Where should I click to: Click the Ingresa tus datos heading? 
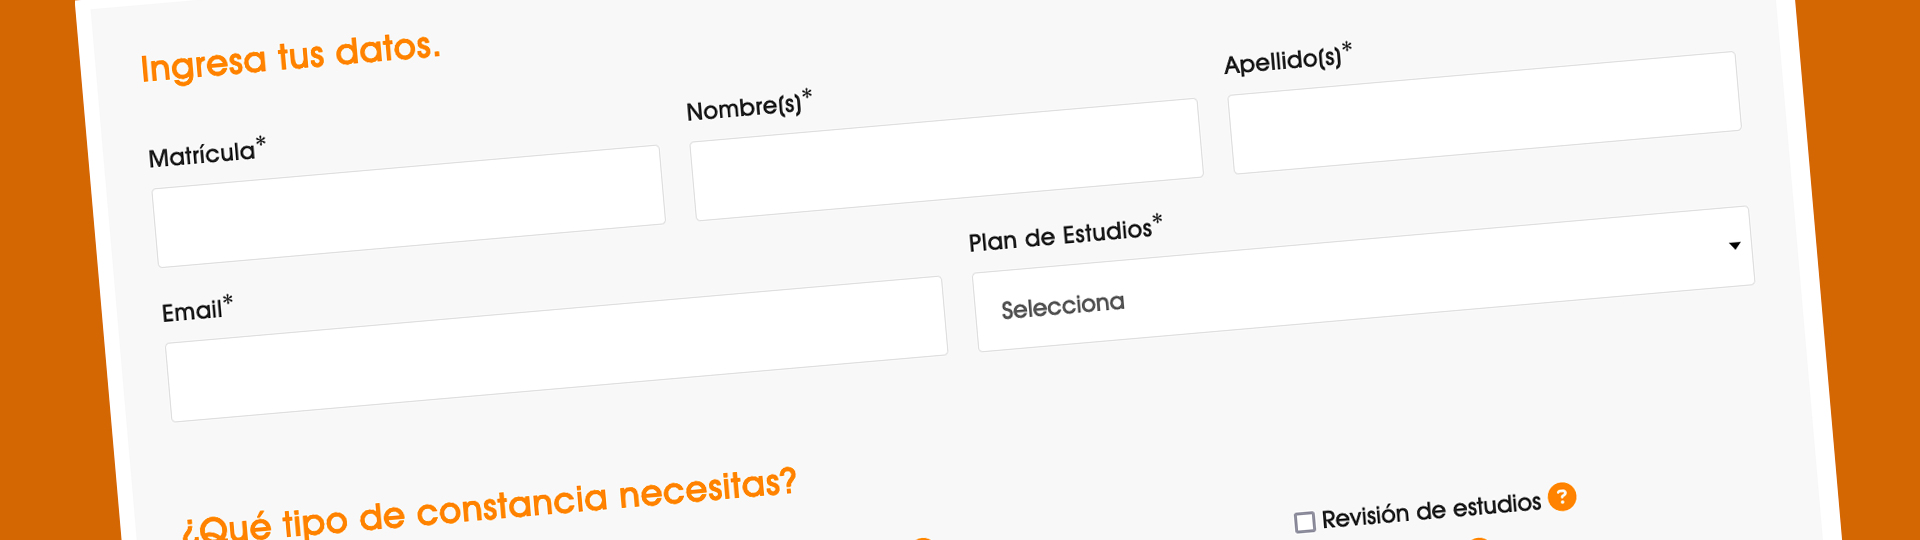[290, 58]
